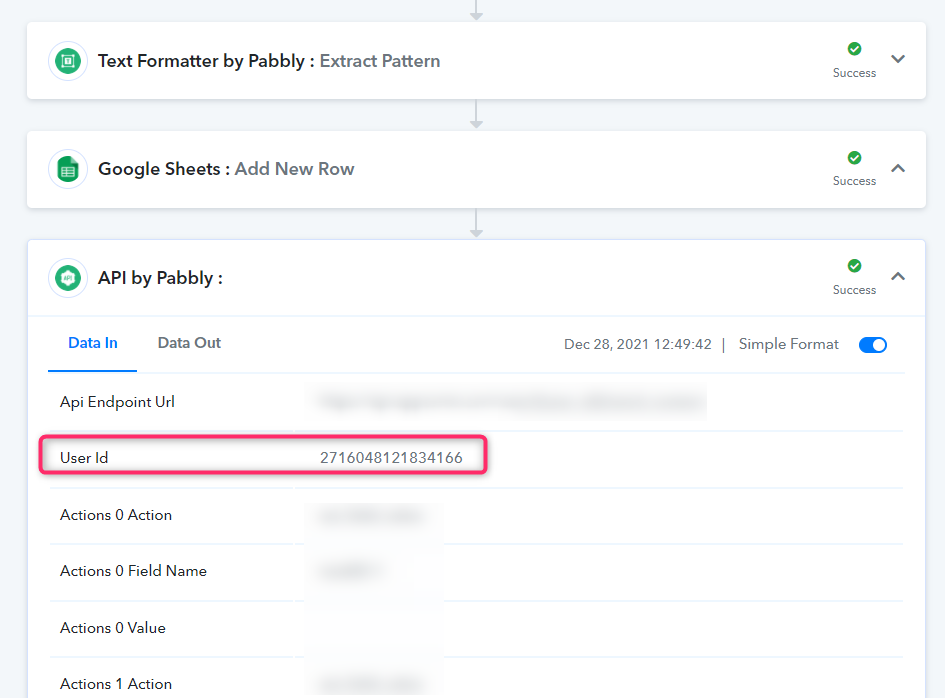
Task: Click the Text Formatter by Pabbly app icon
Action: [68, 61]
